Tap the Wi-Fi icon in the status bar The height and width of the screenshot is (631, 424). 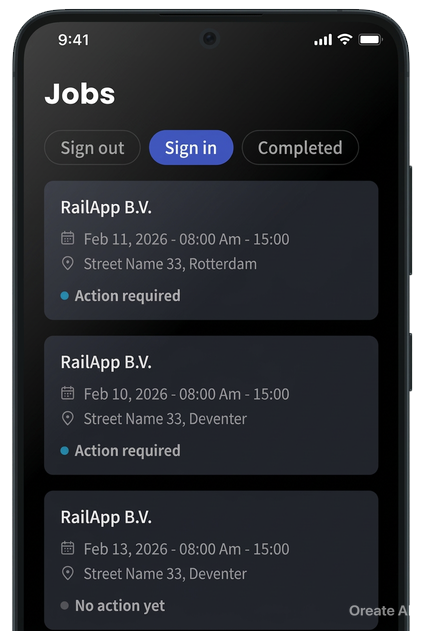point(345,39)
